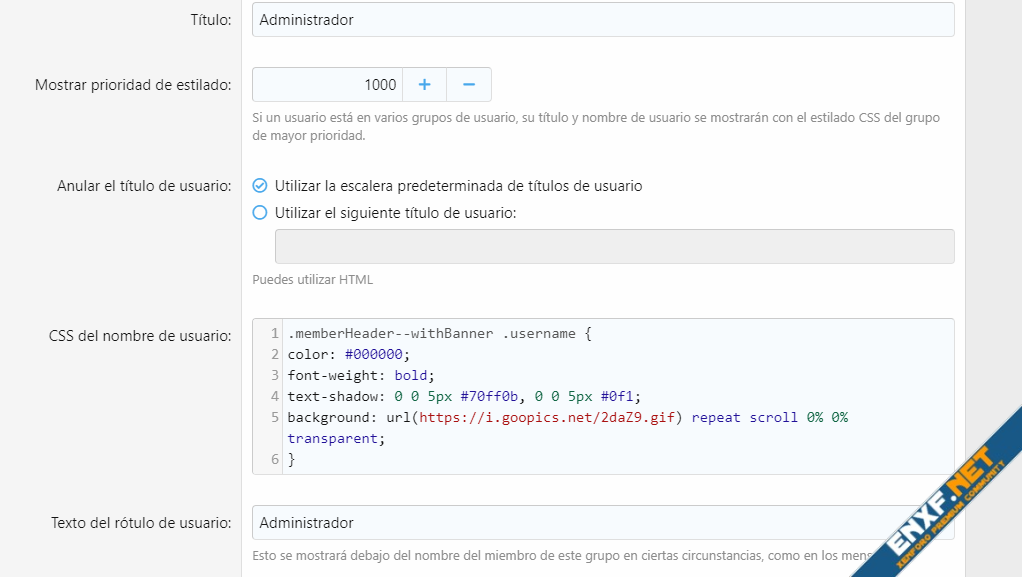The width and height of the screenshot is (1022, 577).
Task: Select the default user title ladder option
Action: [260, 186]
